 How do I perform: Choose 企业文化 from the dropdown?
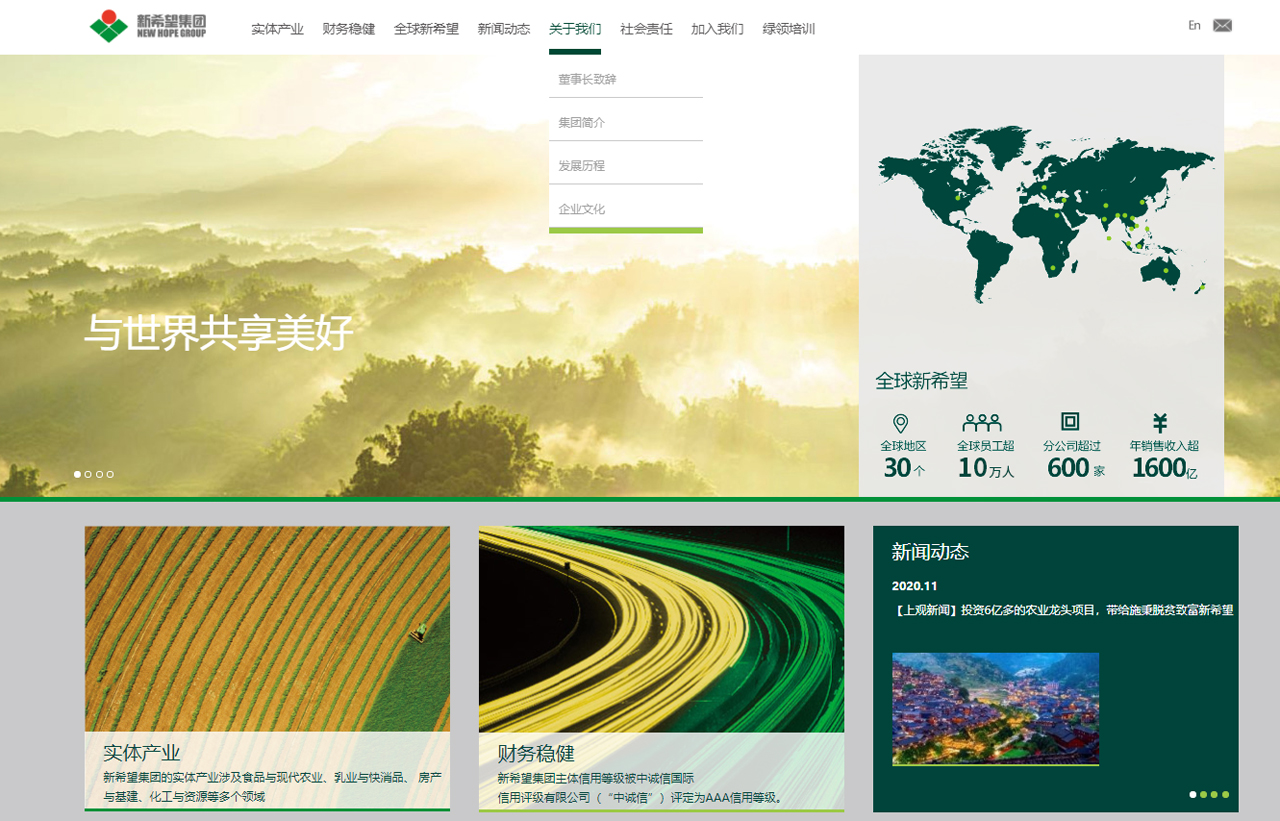coord(582,209)
